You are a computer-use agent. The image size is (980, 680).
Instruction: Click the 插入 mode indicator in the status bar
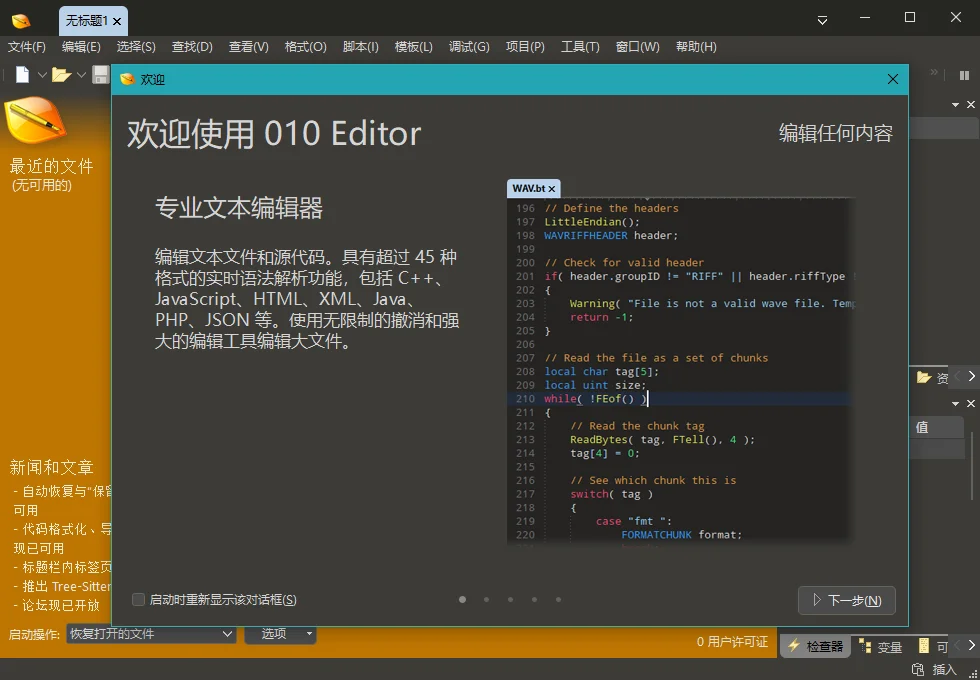[944, 669]
